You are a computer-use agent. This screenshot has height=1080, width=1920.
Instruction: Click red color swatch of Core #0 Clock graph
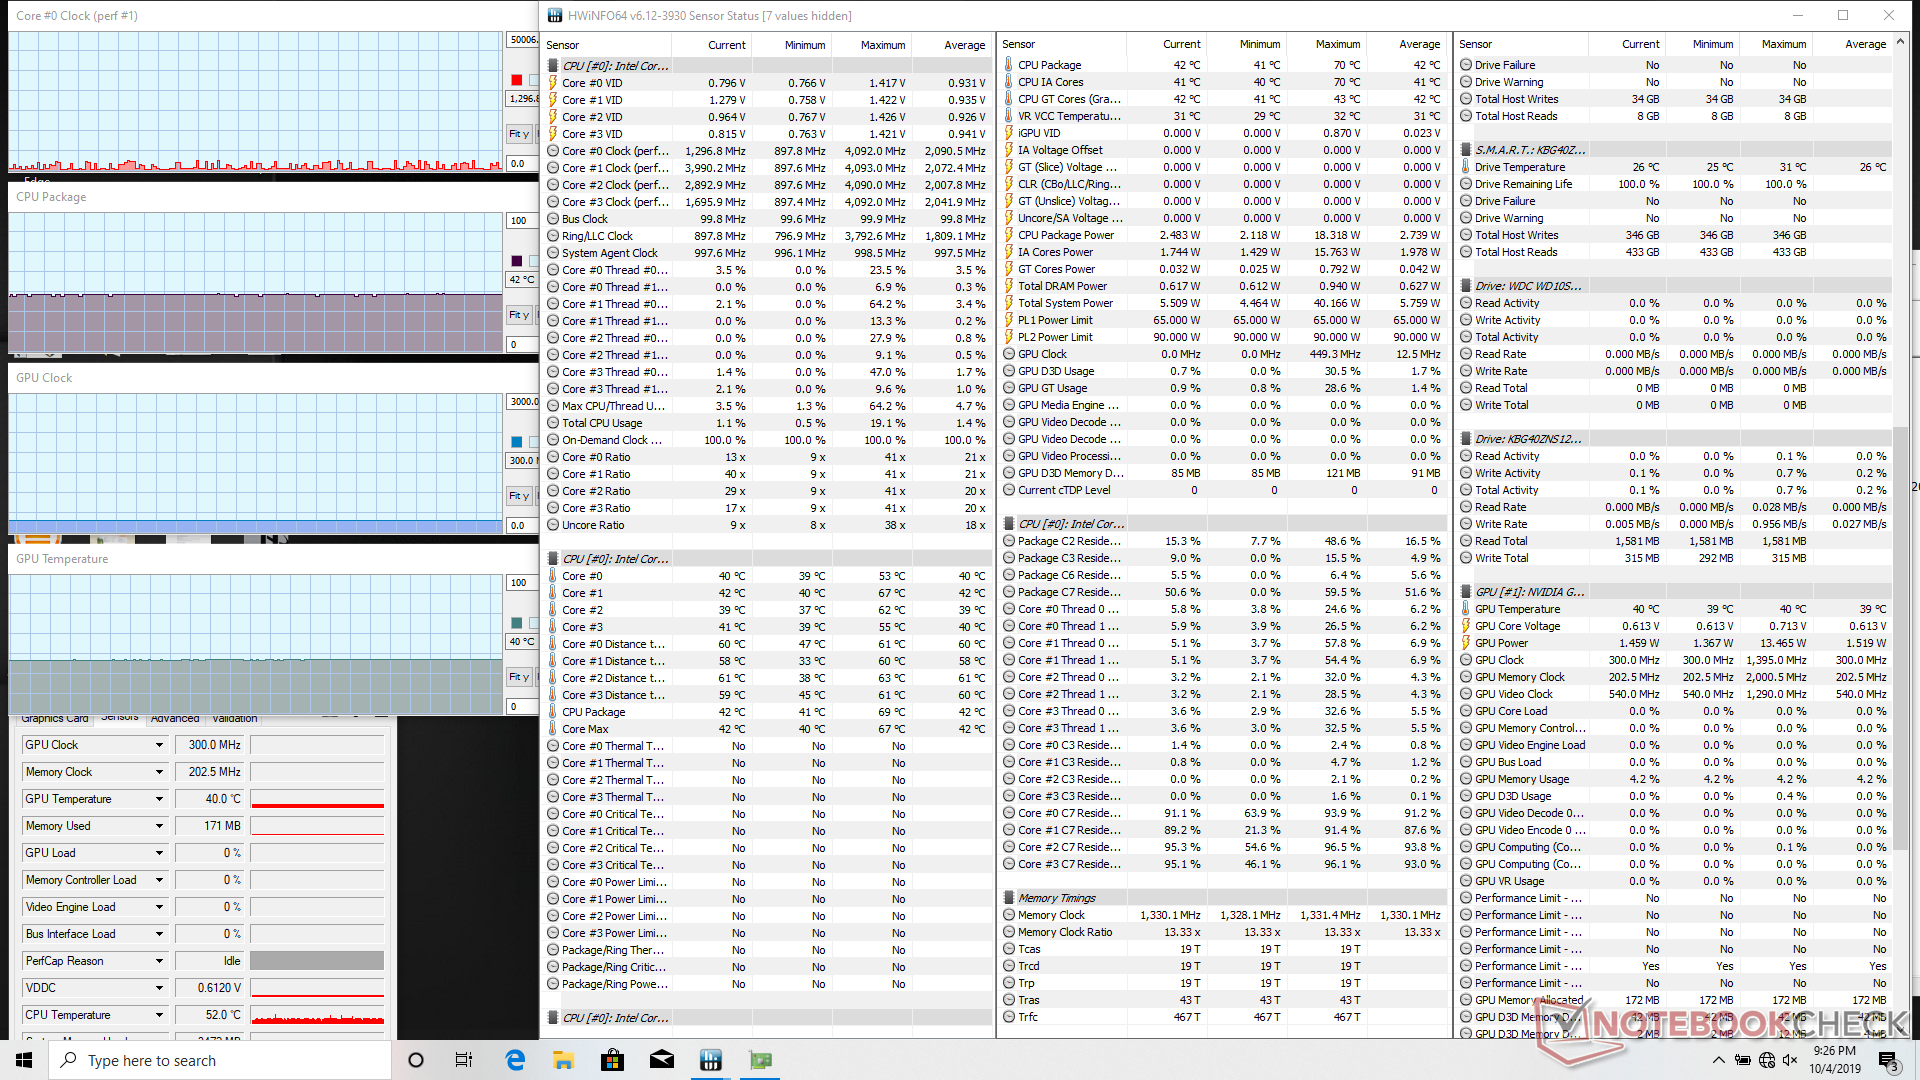[517, 80]
